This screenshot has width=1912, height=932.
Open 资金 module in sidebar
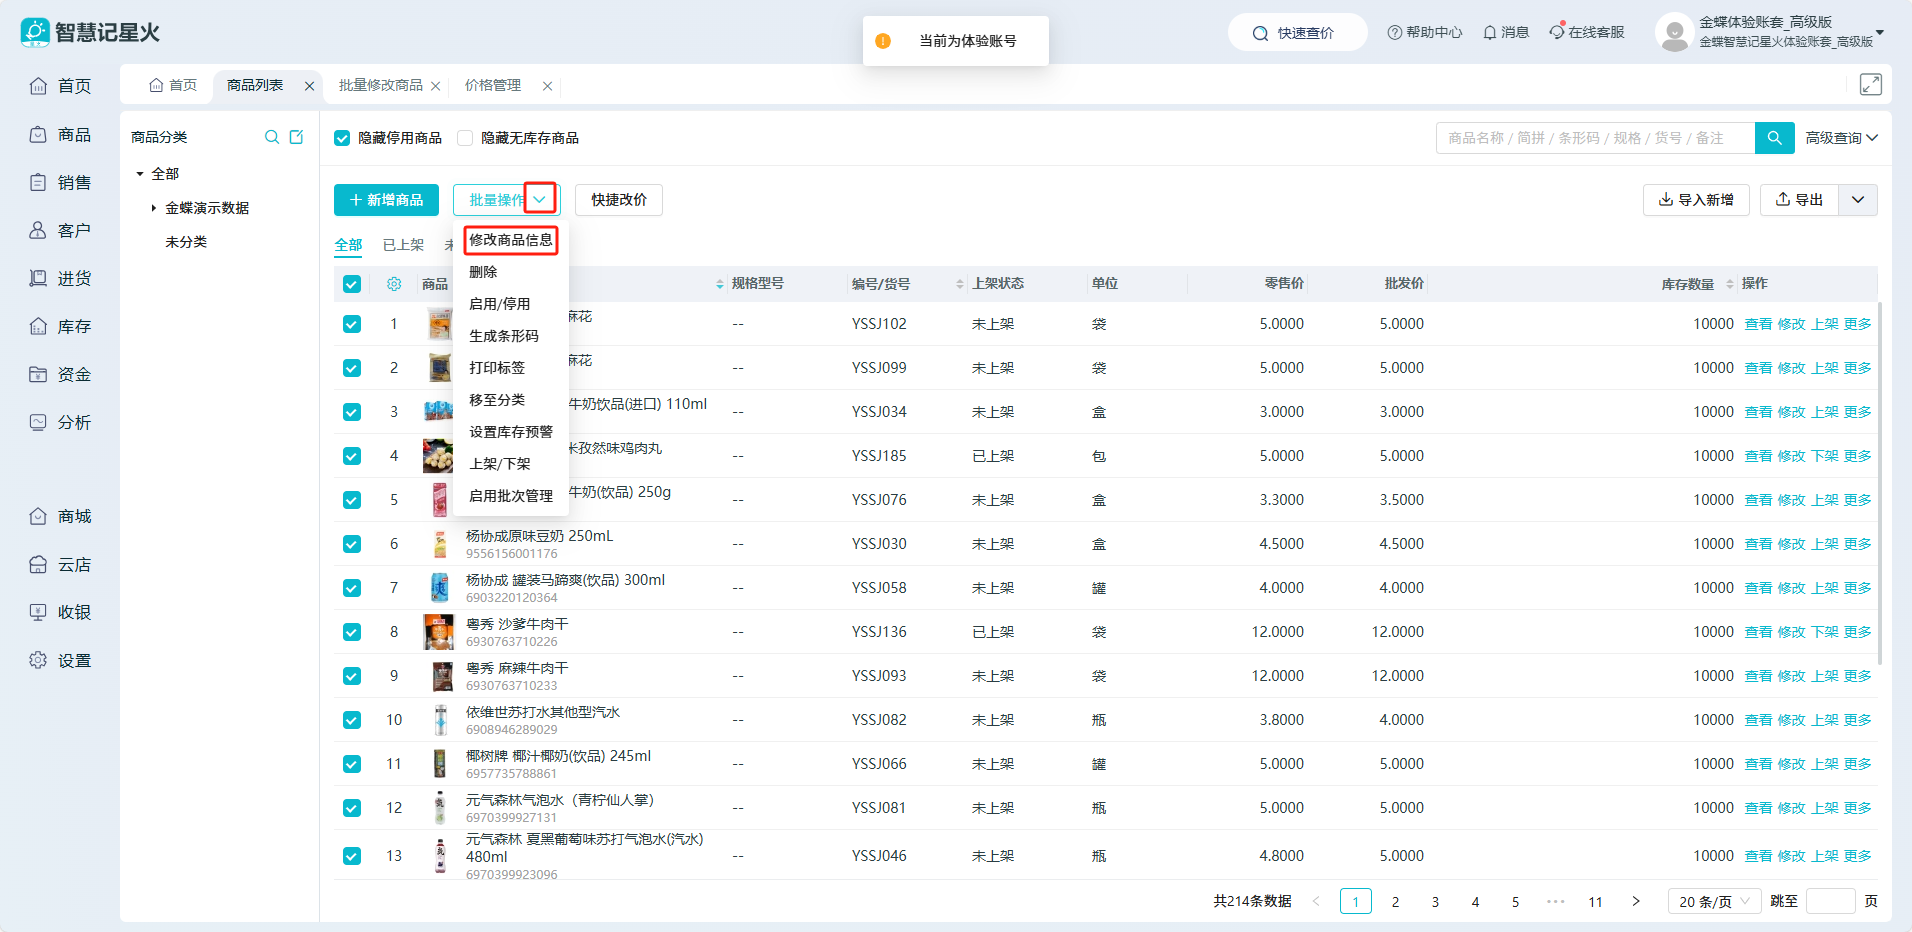tap(60, 374)
